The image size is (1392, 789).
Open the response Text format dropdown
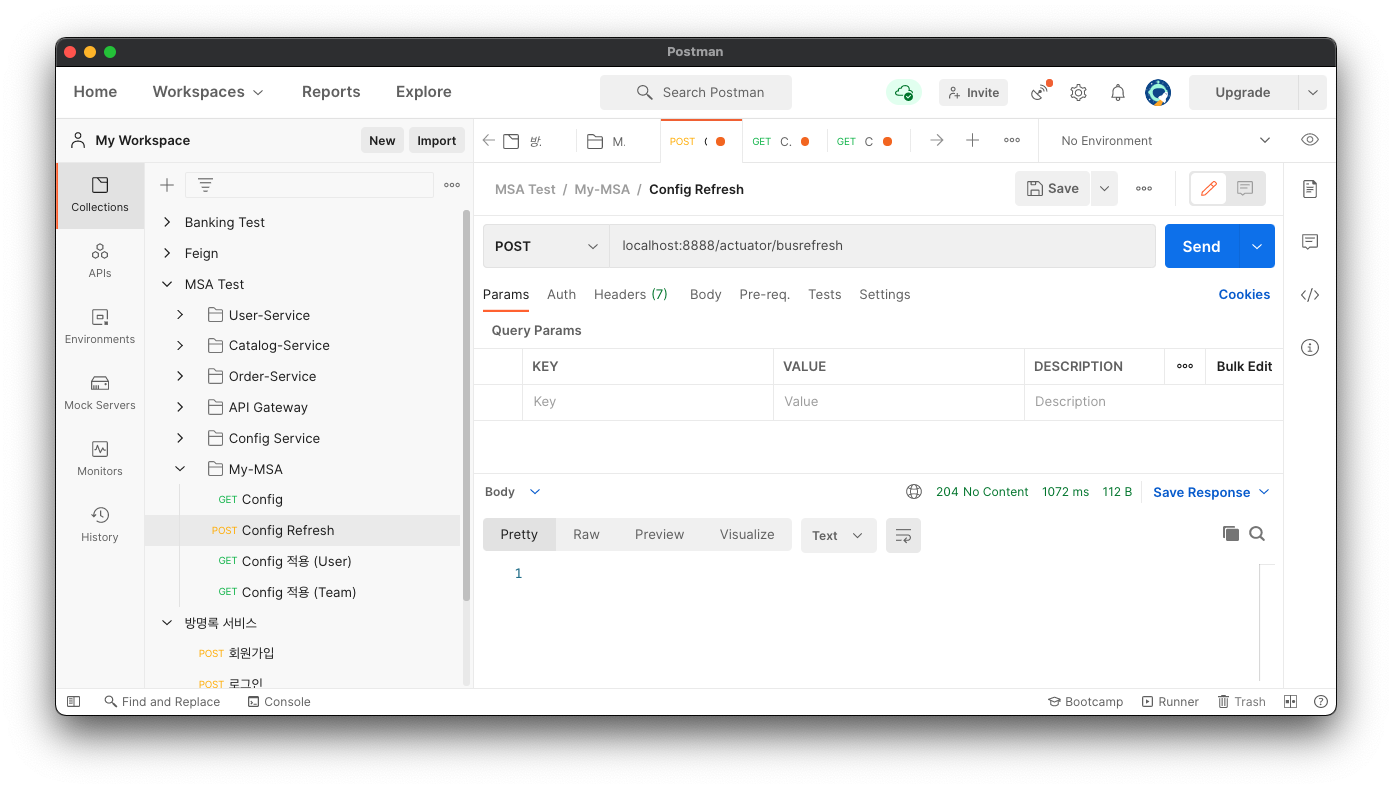tap(838, 535)
